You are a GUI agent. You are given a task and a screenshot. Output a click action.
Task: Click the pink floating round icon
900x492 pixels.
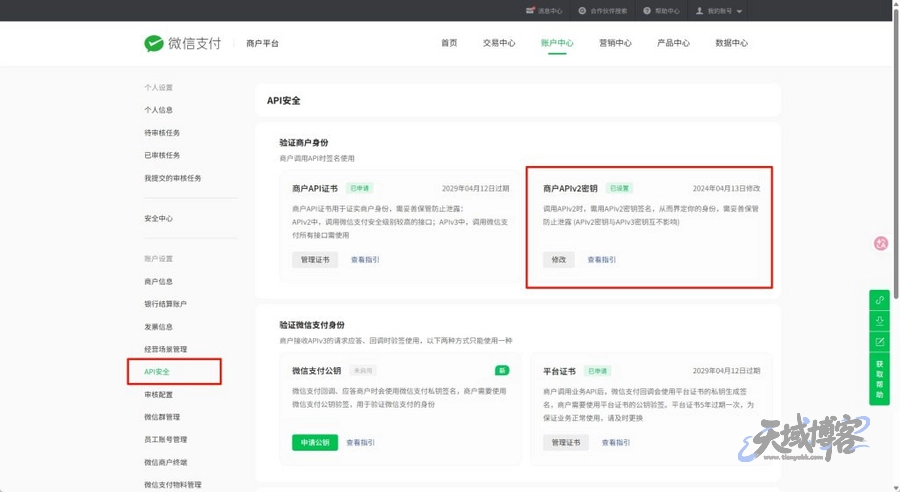(880, 243)
